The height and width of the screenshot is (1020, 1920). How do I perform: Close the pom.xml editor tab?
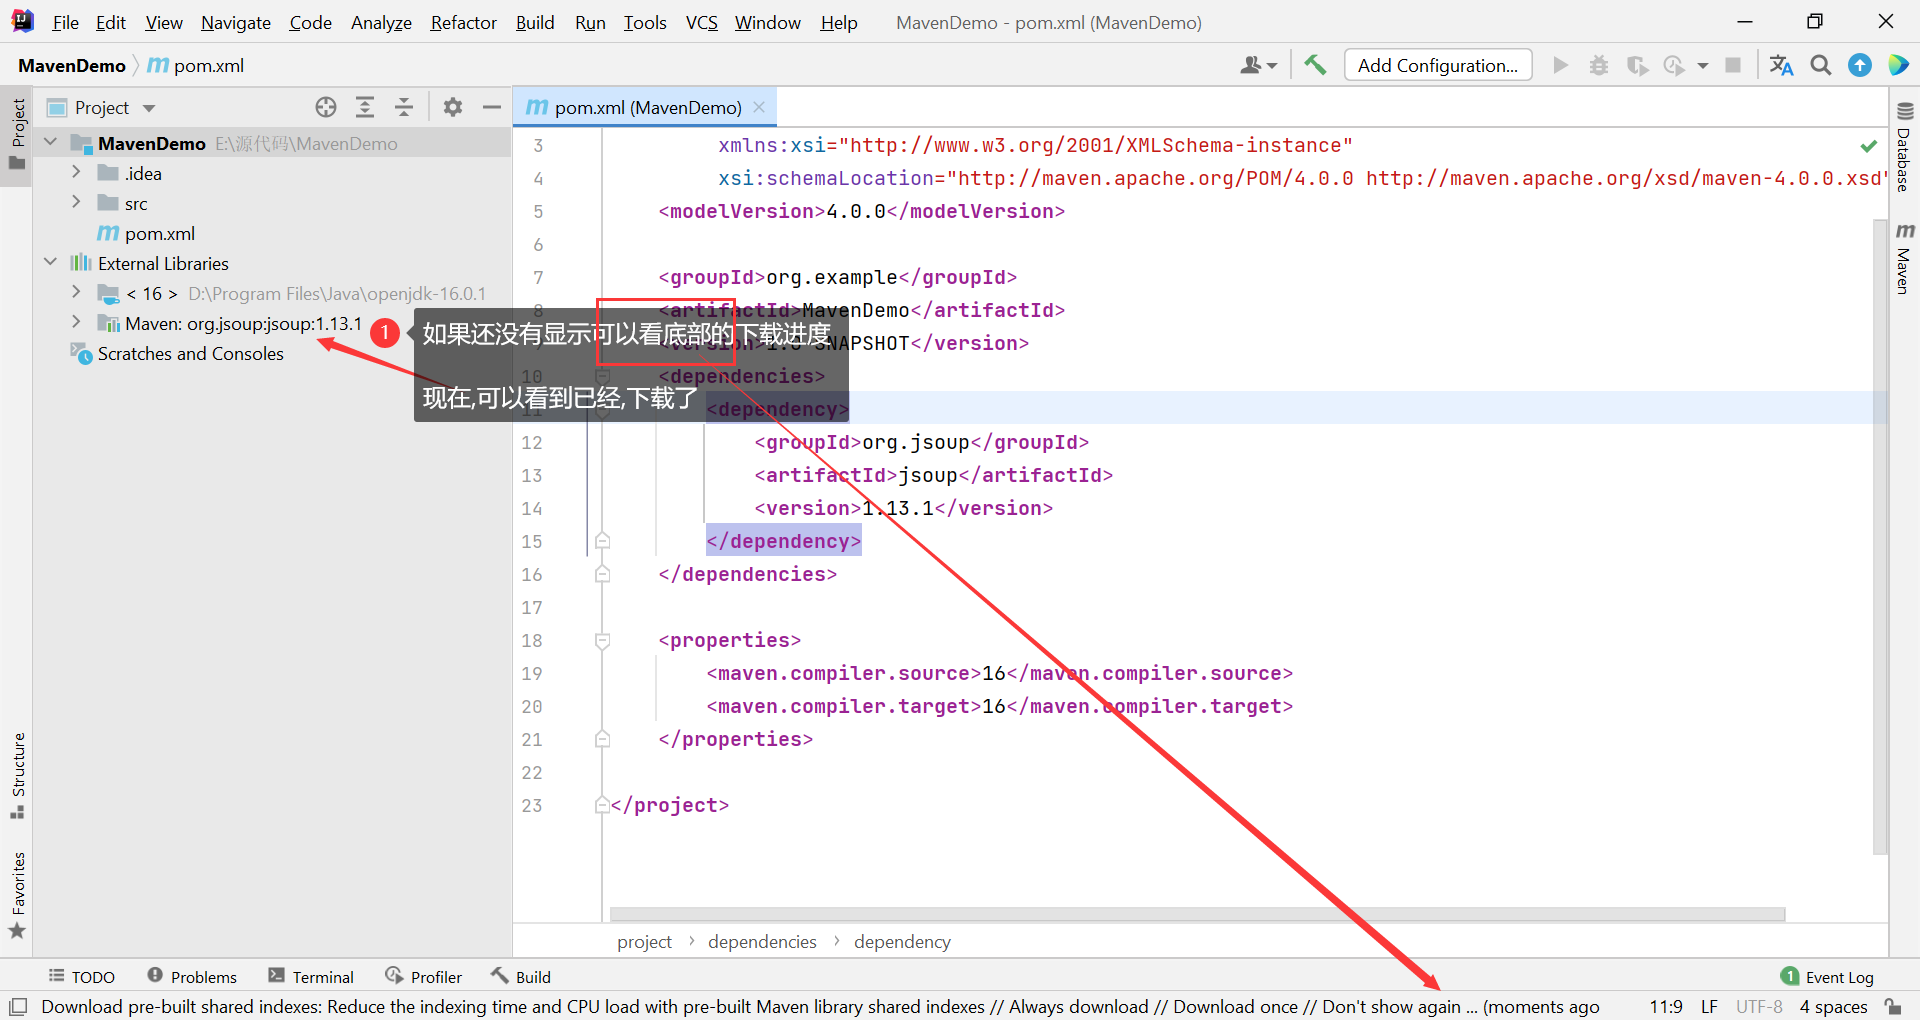click(759, 107)
